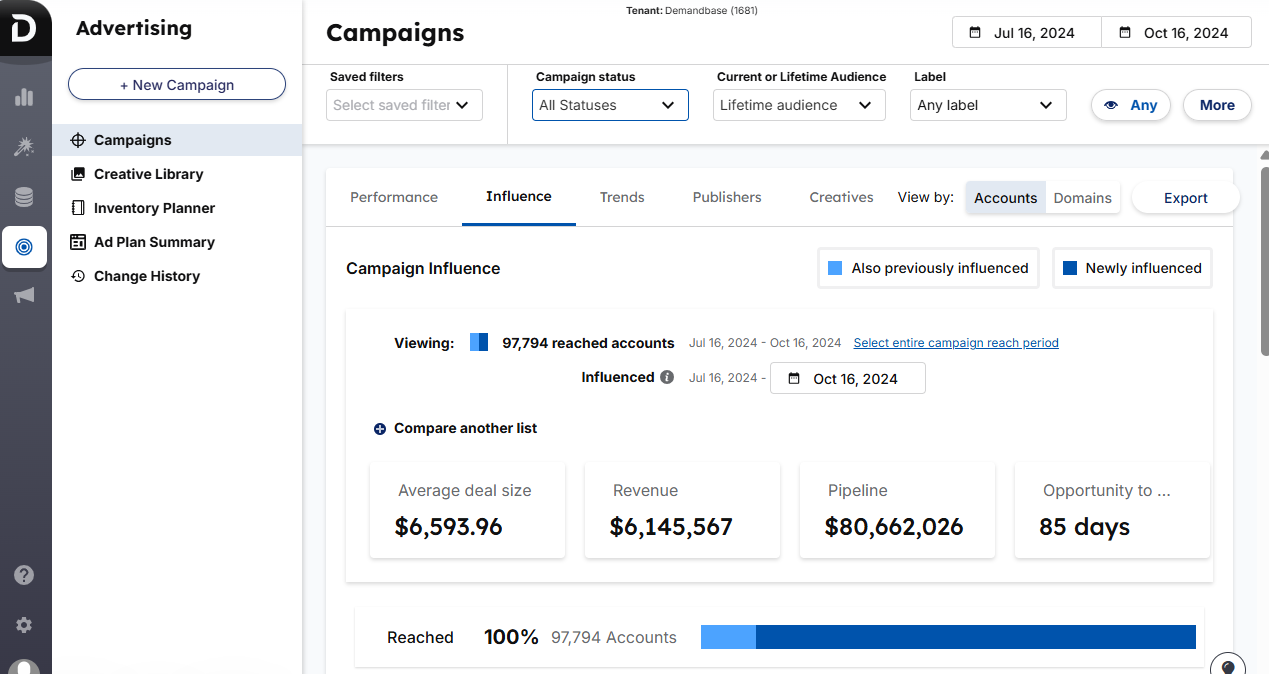
Task: Click the Reached 100% progress bar
Action: pos(947,636)
